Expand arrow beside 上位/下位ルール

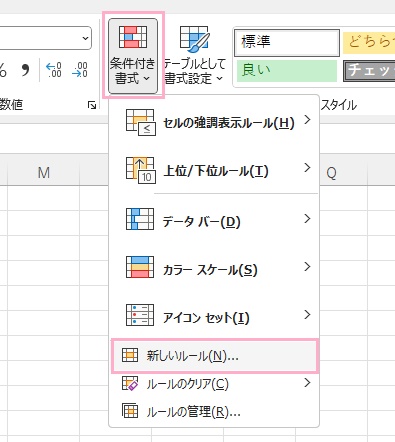tap(307, 167)
